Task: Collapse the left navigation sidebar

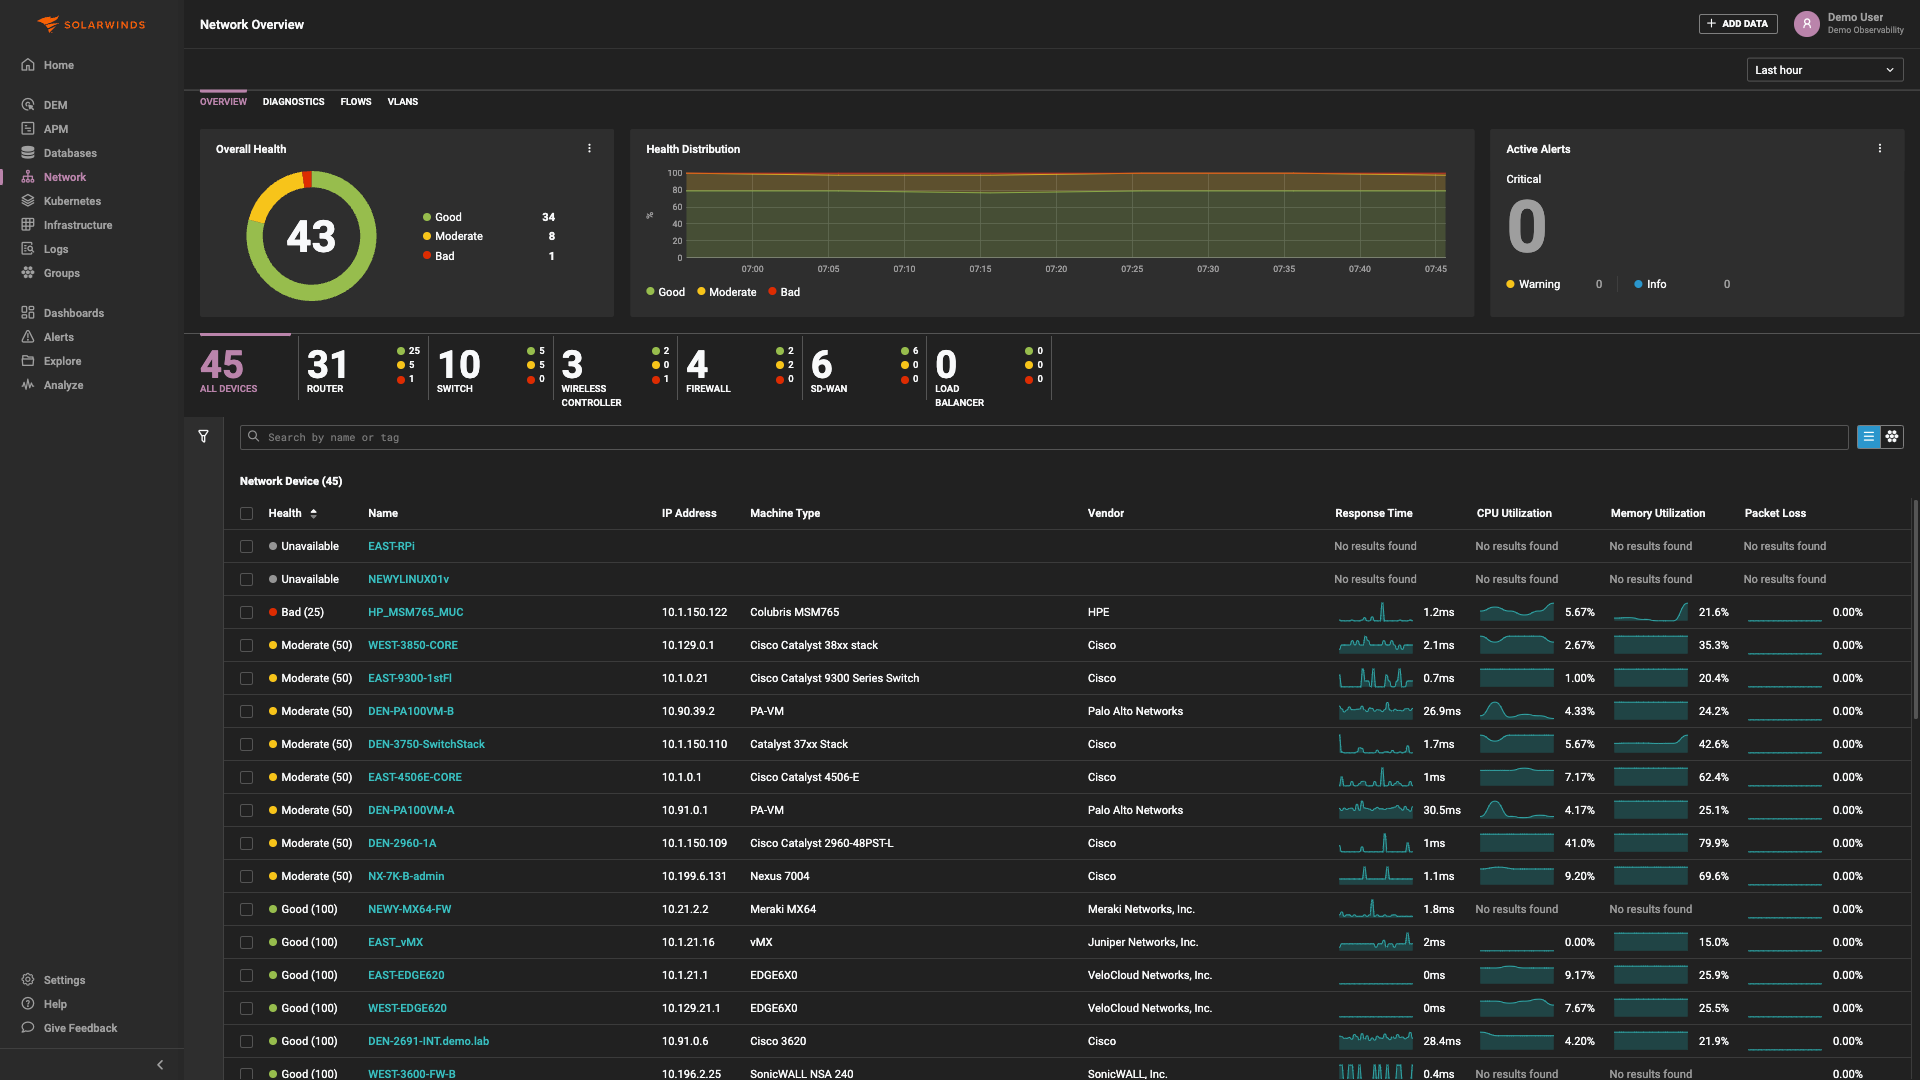Action: coord(160,1064)
